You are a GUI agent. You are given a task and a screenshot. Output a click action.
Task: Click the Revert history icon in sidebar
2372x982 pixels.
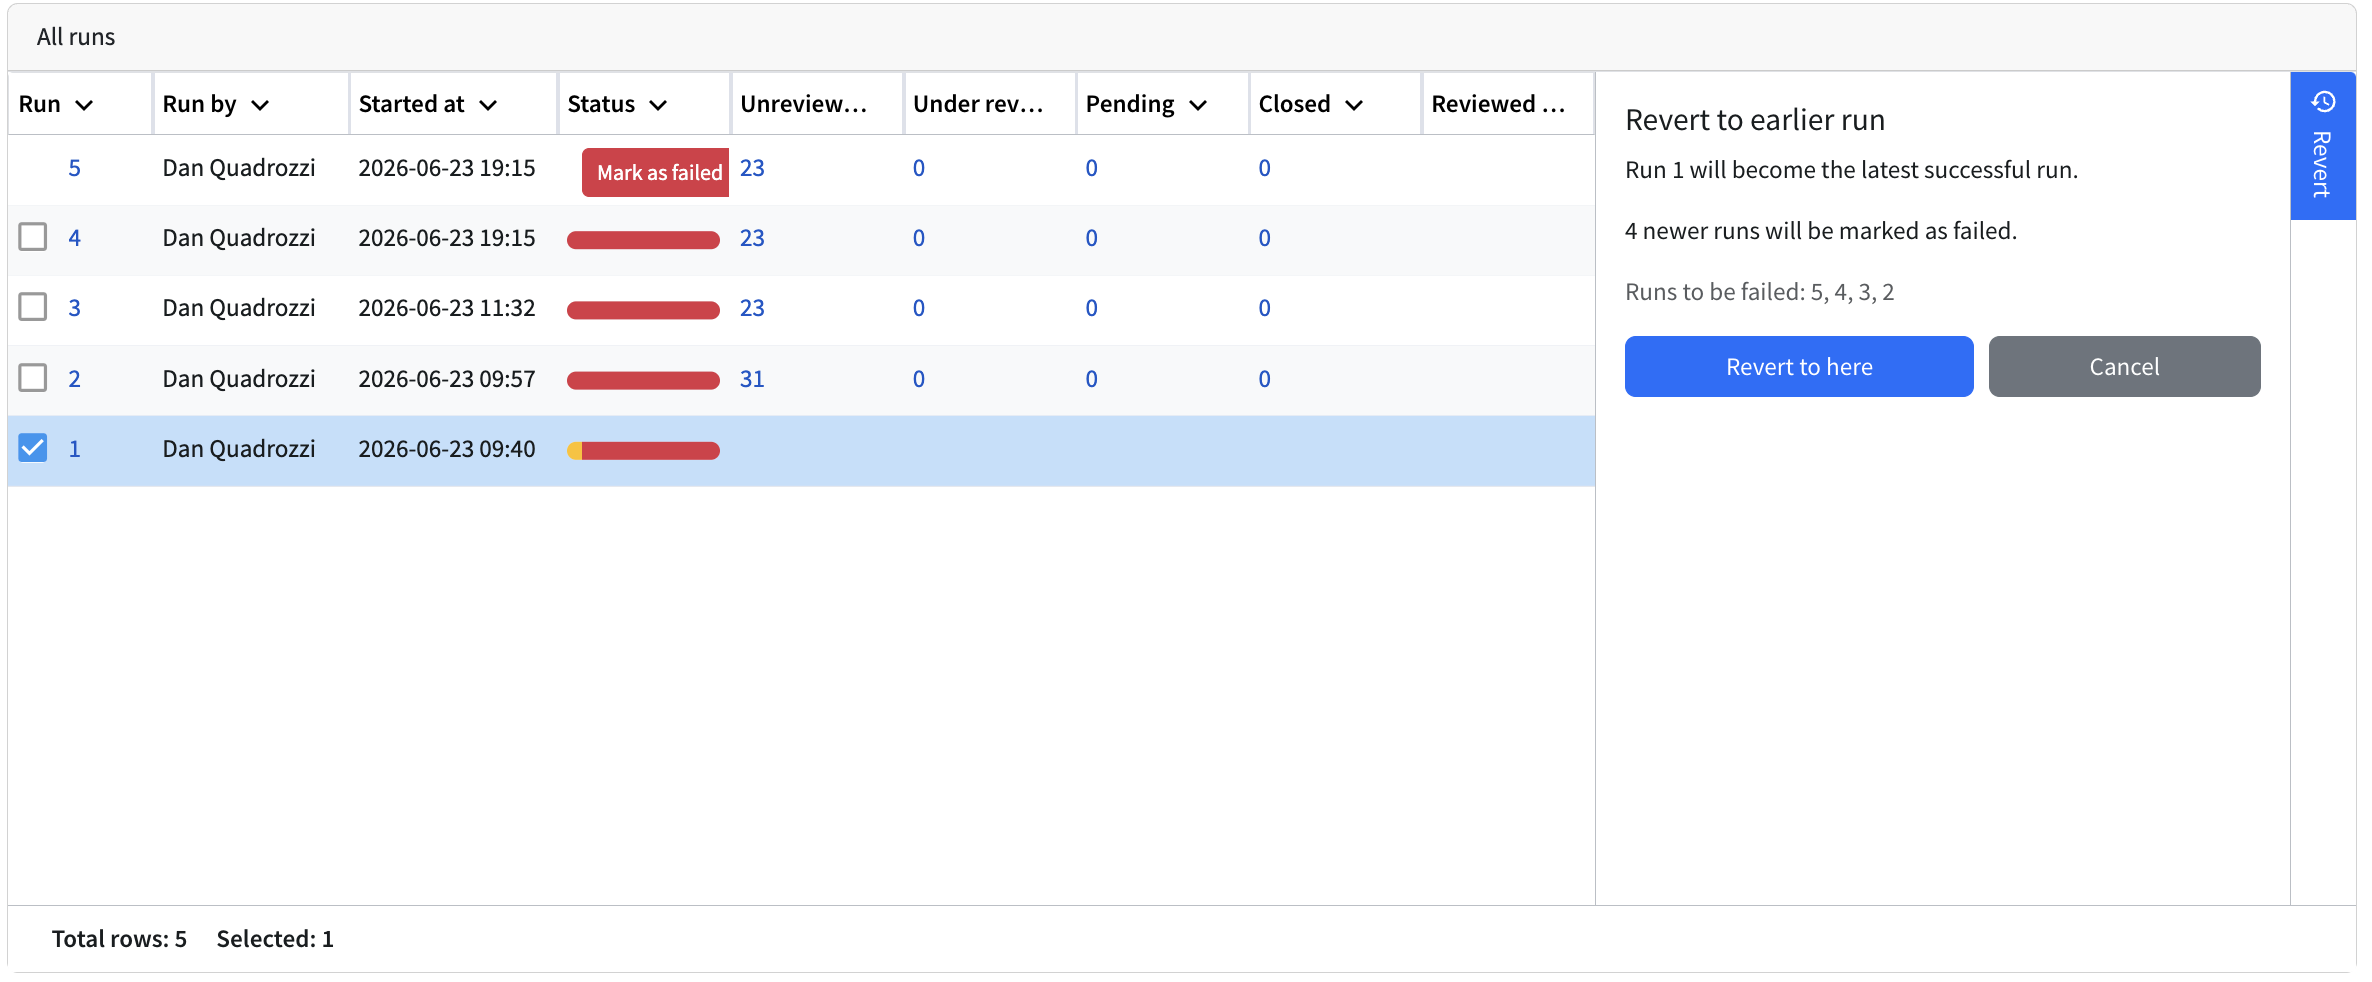[x=2323, y=101]
